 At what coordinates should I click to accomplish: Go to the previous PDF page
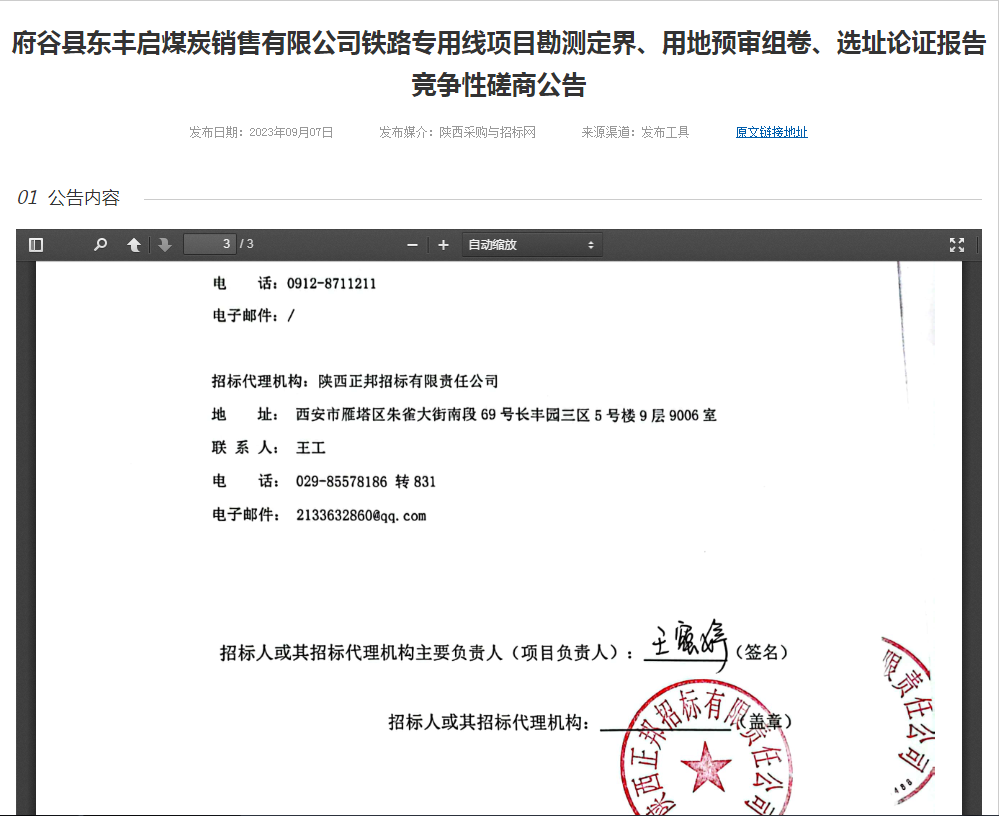point(134,245)
